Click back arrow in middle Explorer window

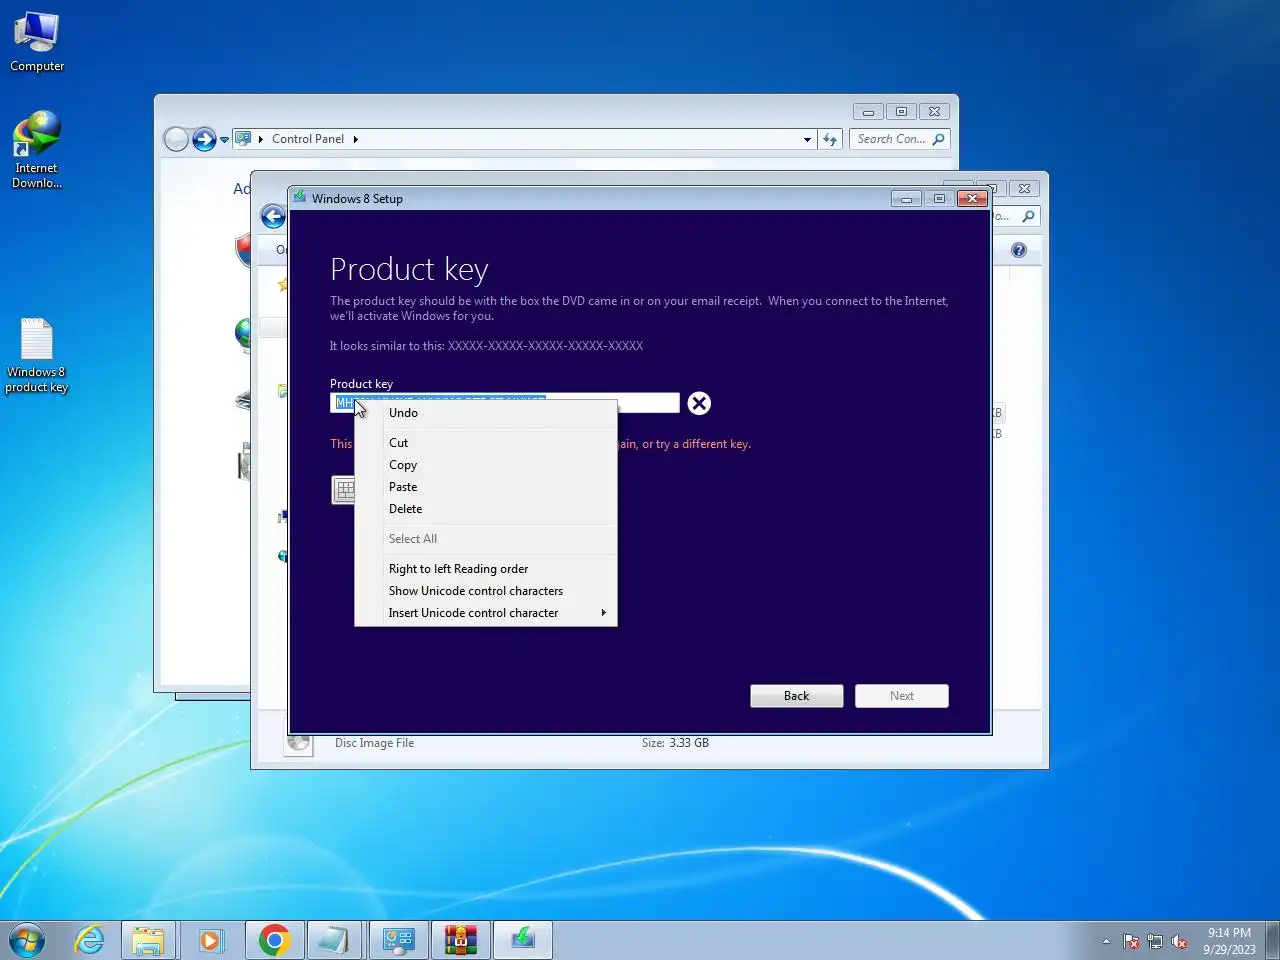tap(273, 217)
